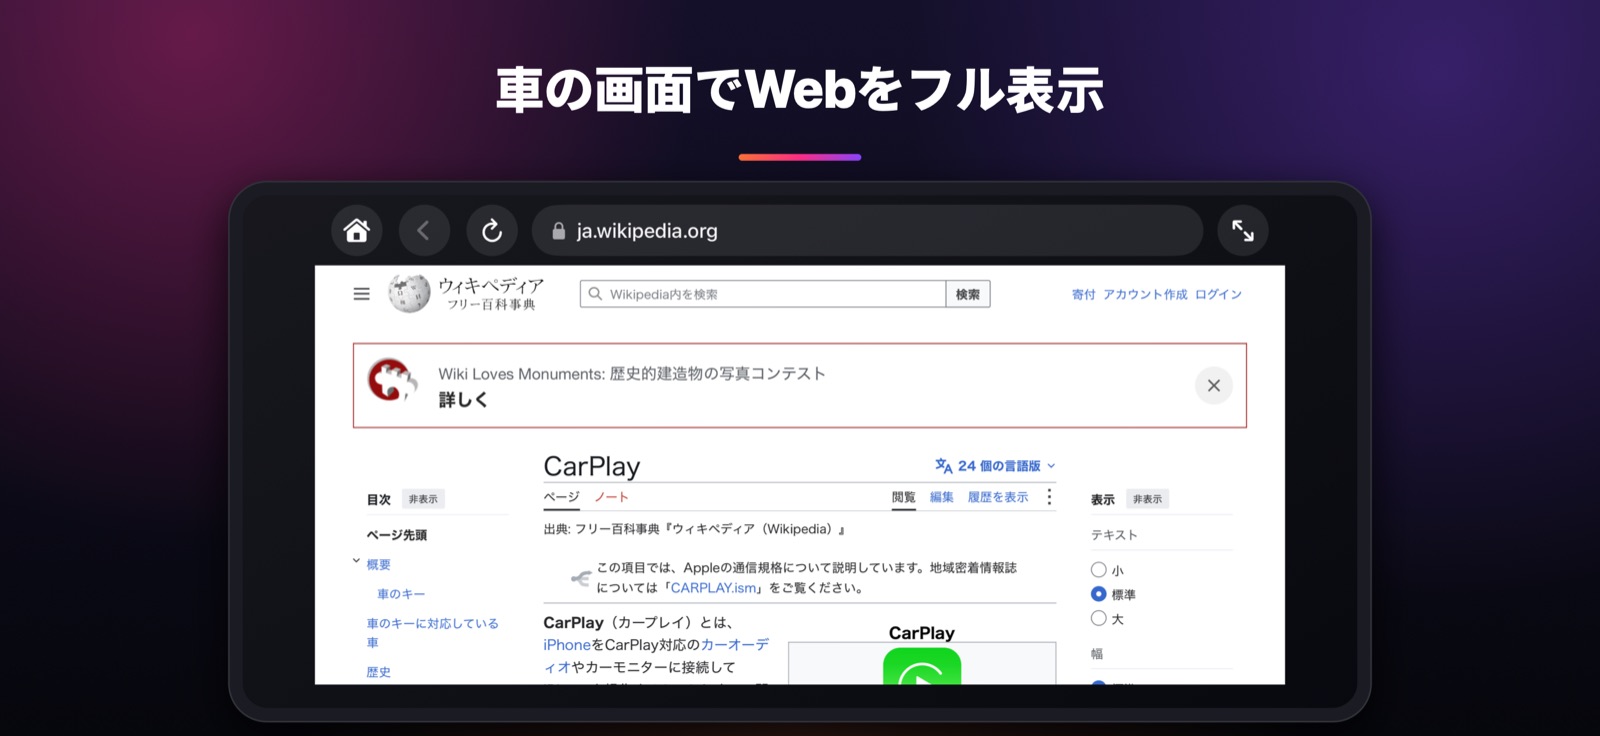Open the iPhone article link
The image size is (1600, 736).
(x=567, y=645)
